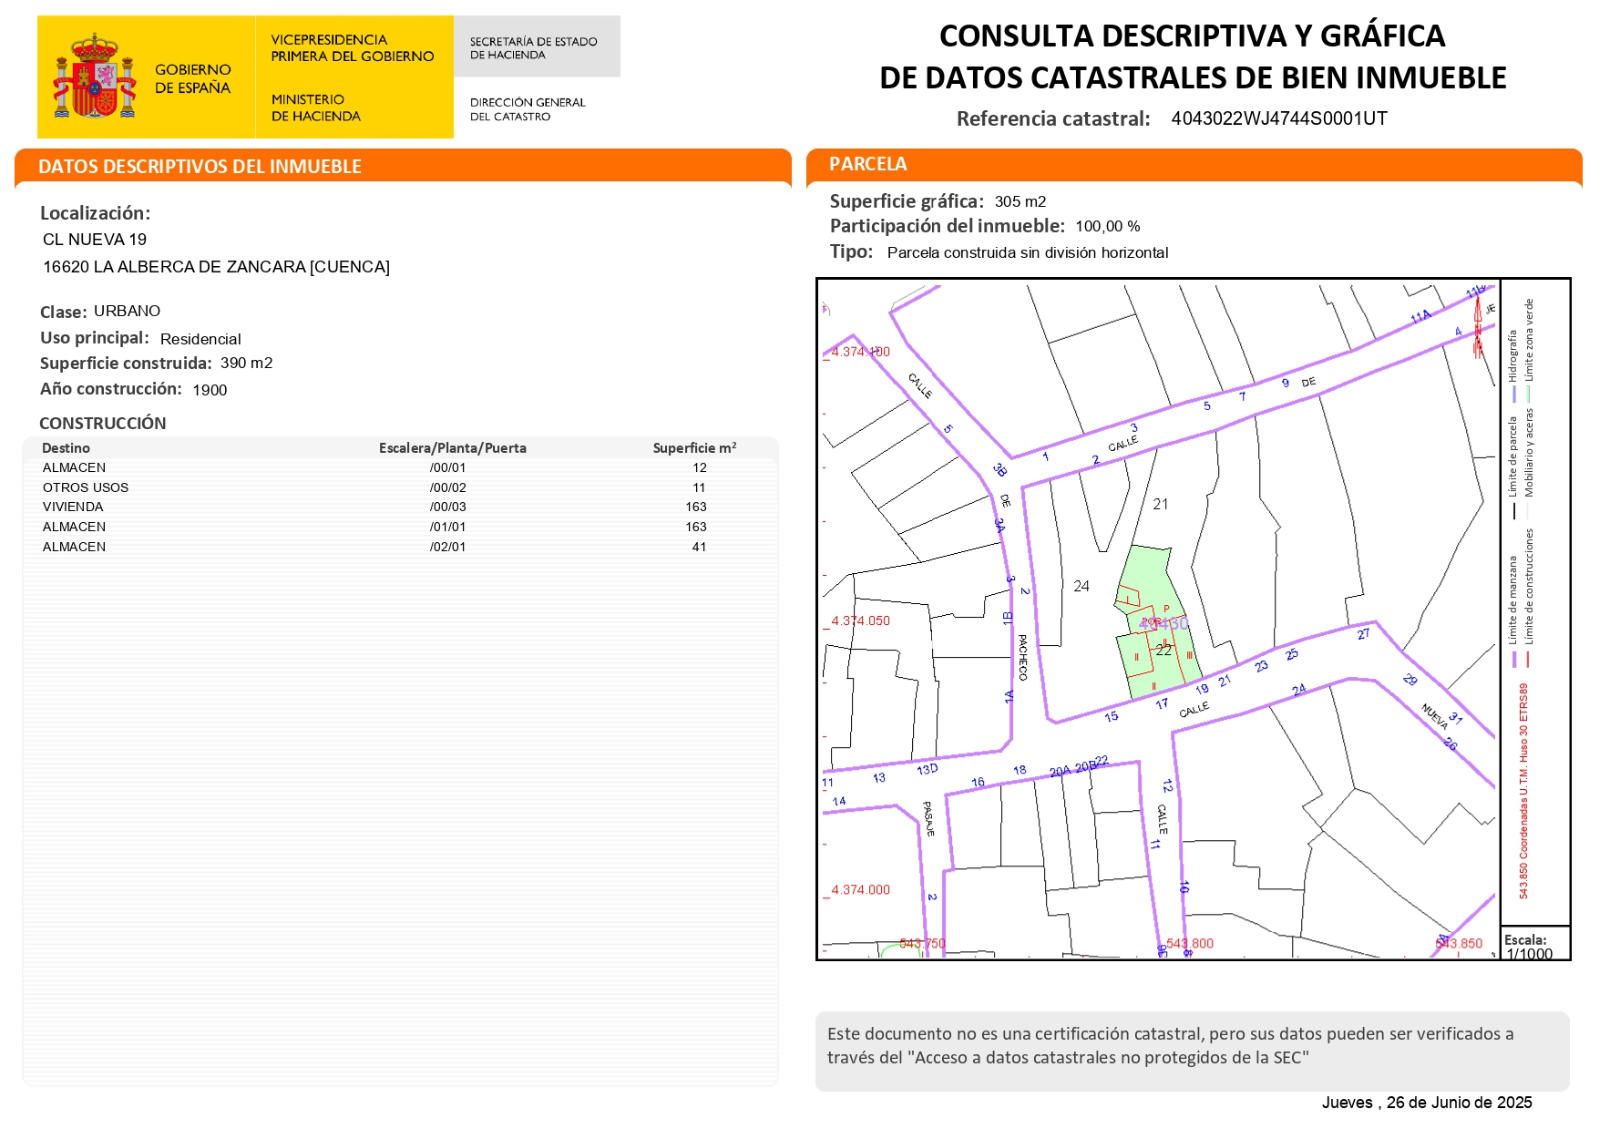The height and width of the screenshot is (1130, 1600).
Task: Click the Ministerio de Hacienda yellow label
Action: tap(315, 107)
